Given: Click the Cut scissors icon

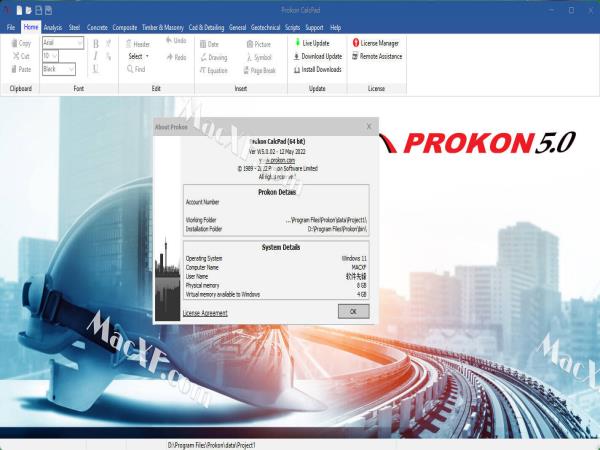Looking at the screenshot, I should pos(16,56).
